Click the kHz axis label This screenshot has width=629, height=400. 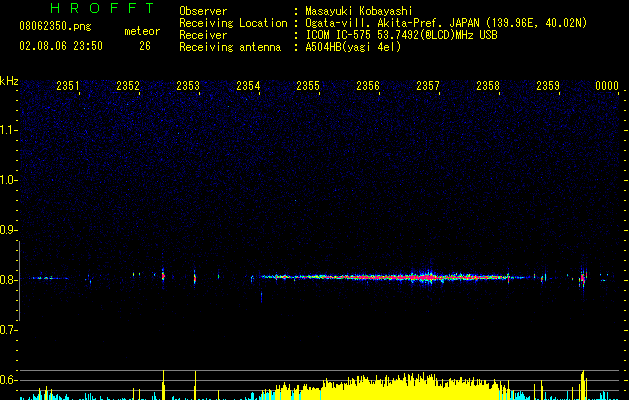point(9,81)
